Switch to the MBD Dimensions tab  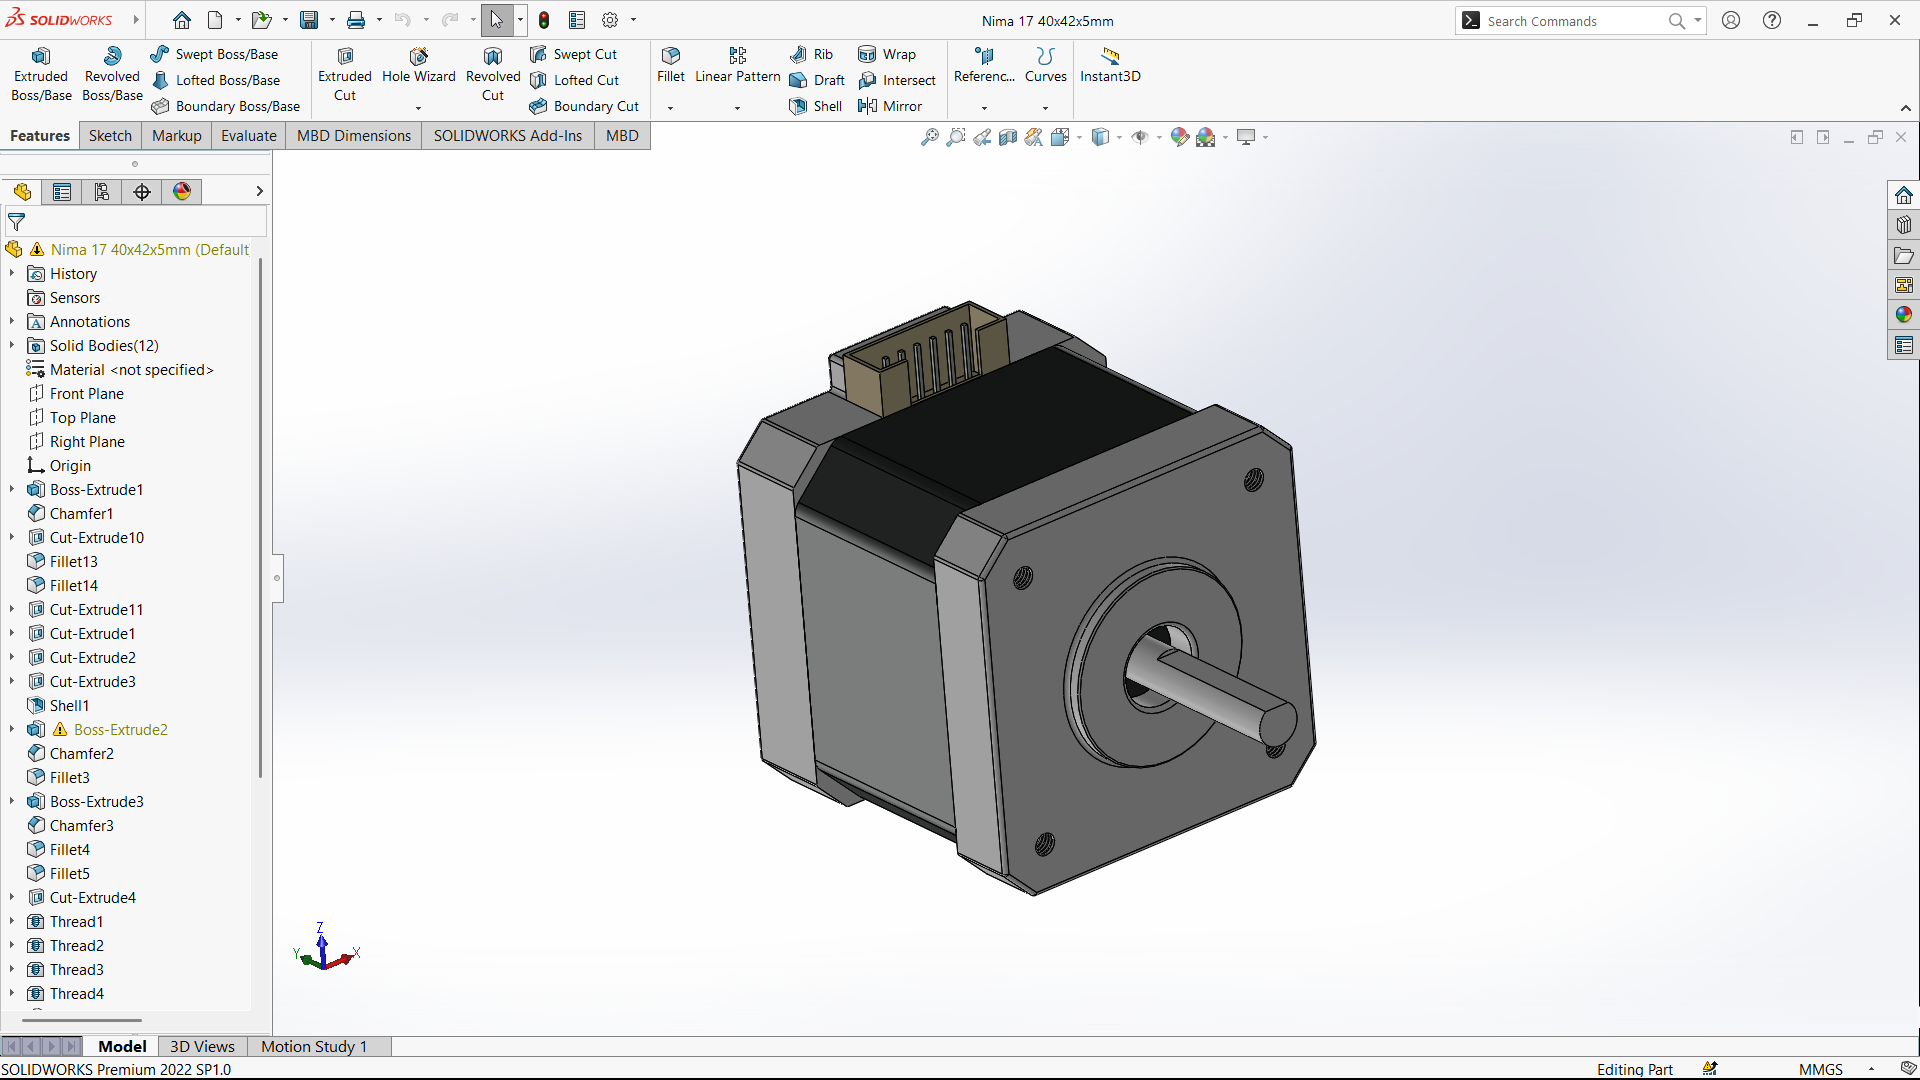[x=354, y=136]
